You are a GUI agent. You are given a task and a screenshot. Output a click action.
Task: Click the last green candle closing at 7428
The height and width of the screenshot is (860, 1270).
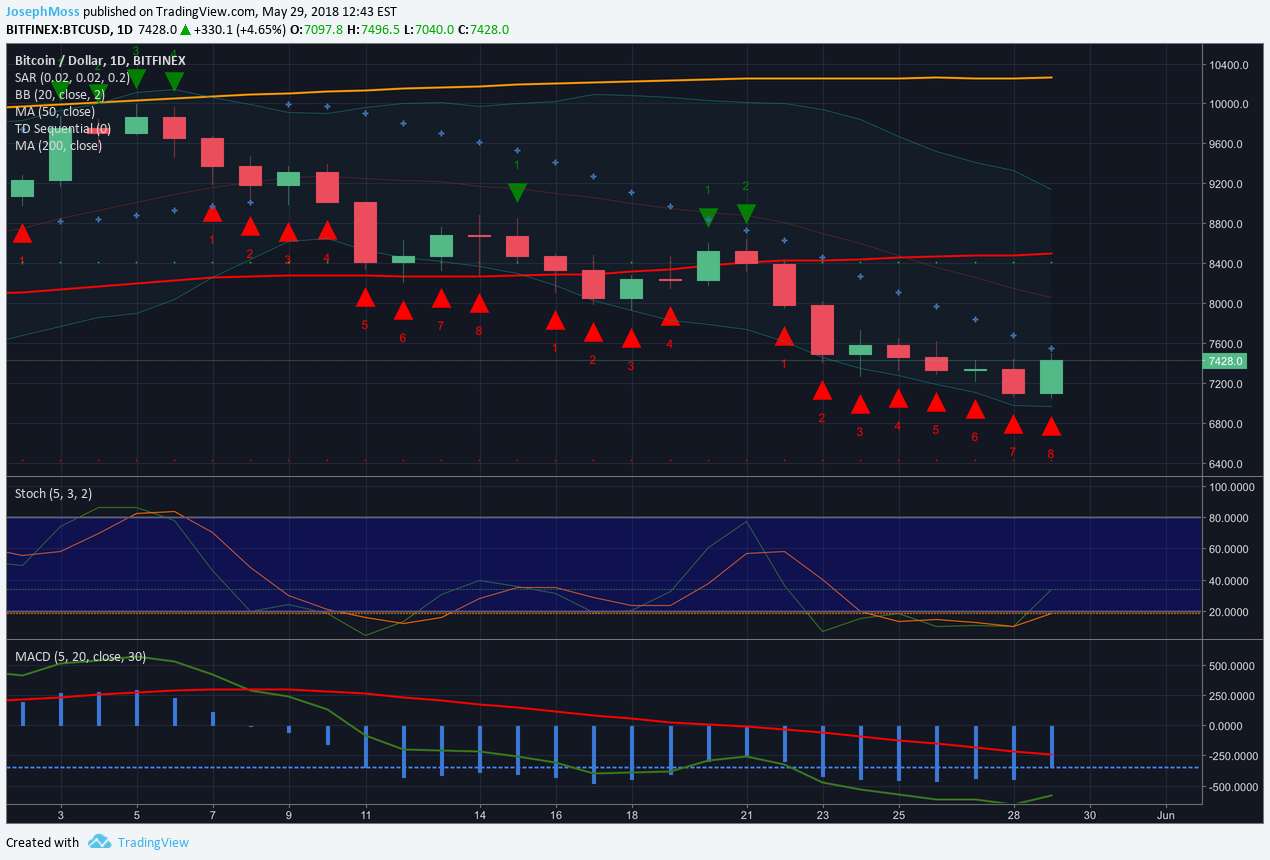pyautogui.click(x=1051, y=377)
